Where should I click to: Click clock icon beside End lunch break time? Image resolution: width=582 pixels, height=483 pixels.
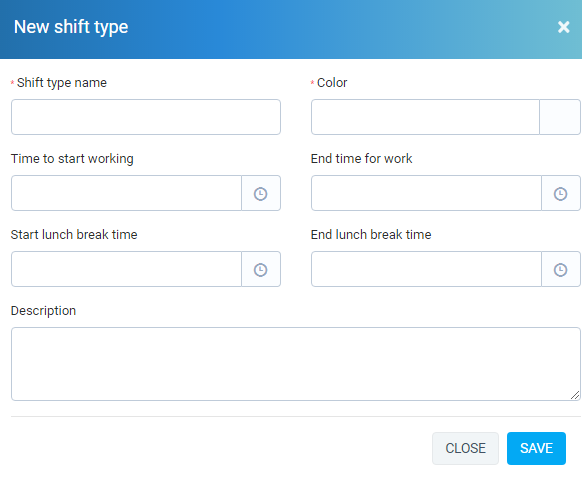tap(561, 270)
